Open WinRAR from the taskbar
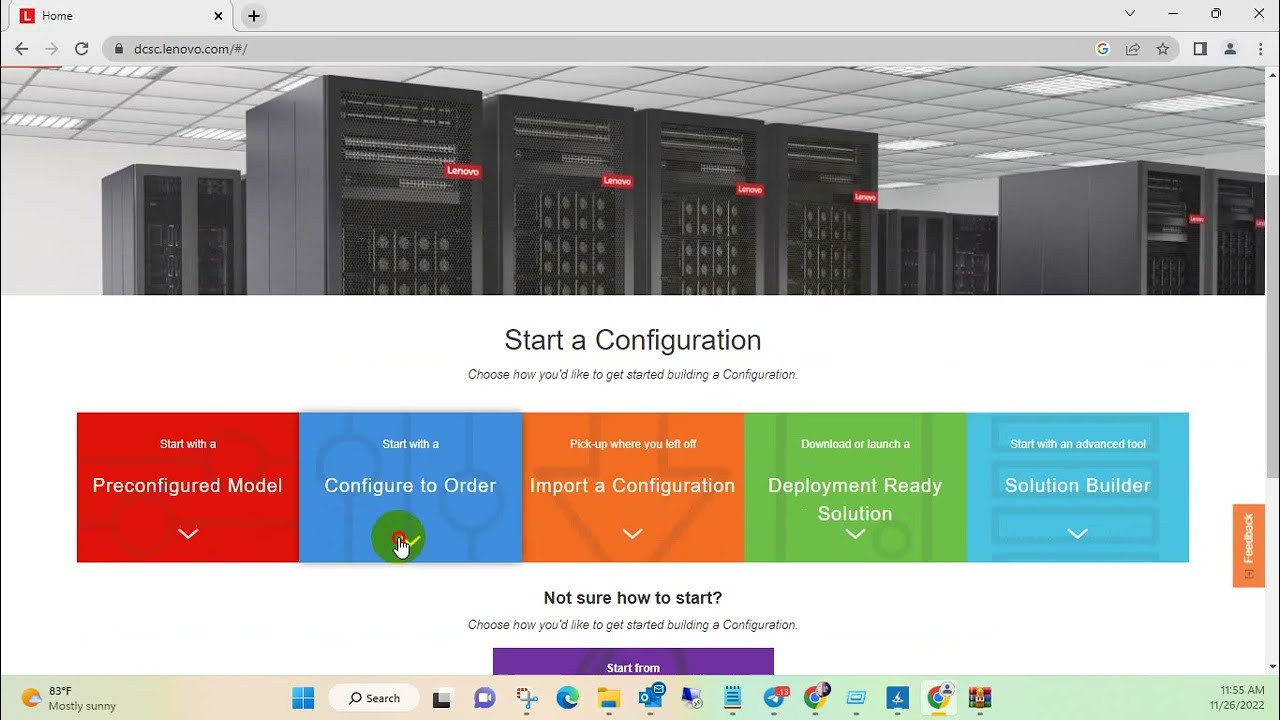 point(979,697)
